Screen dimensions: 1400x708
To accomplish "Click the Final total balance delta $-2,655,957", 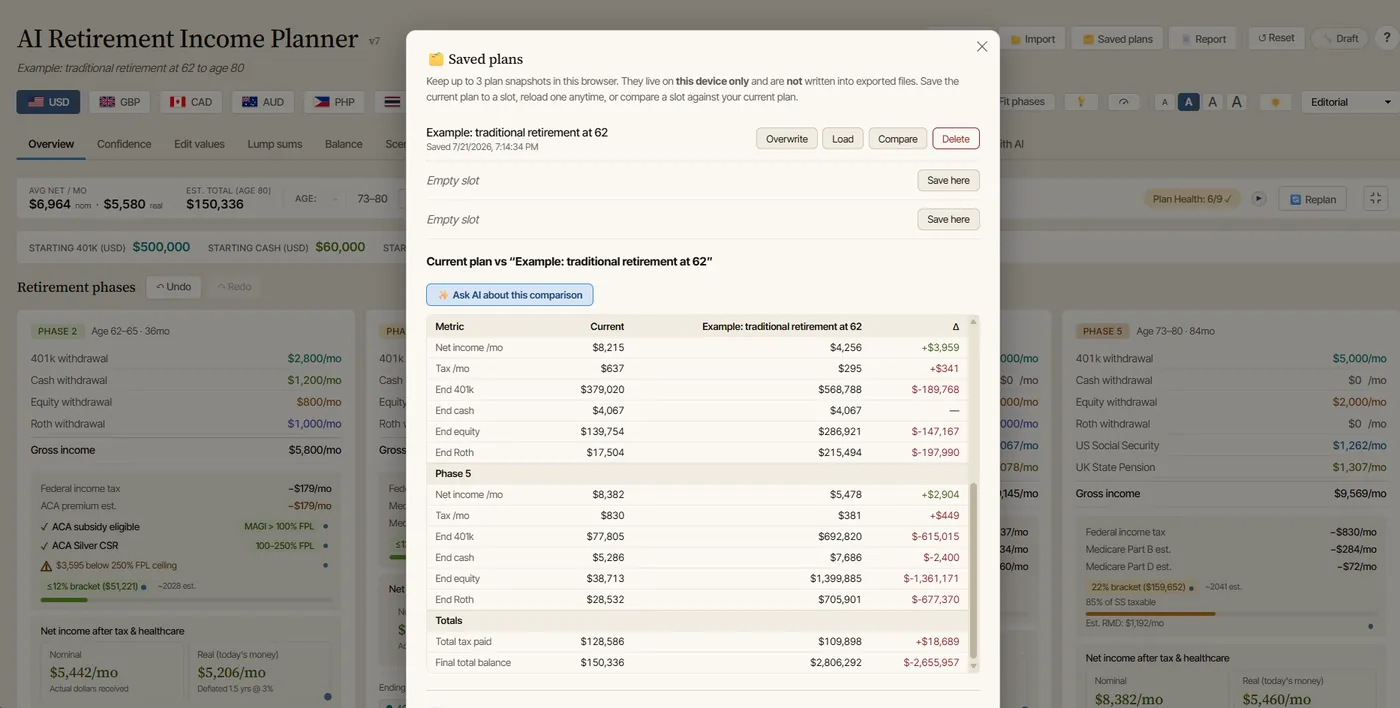I will tap(931, 662).
